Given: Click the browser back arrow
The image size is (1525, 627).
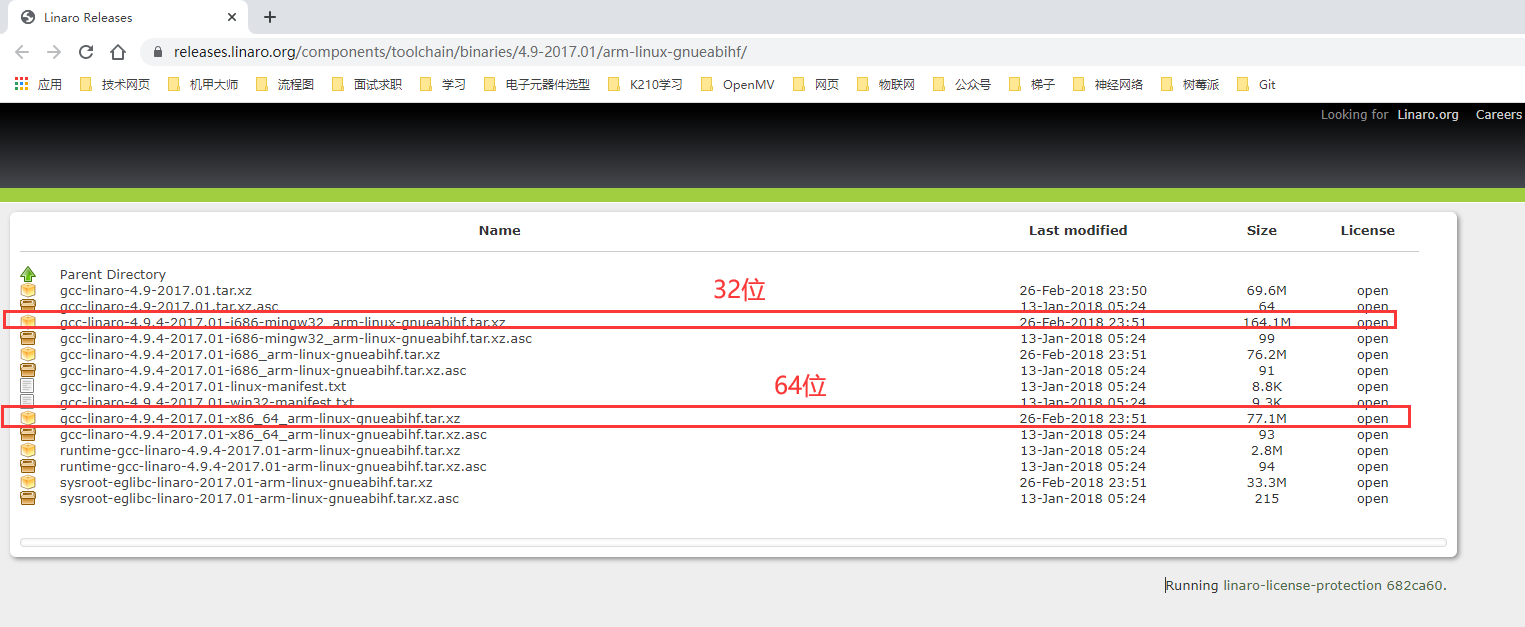Looking at the screenshot, I should coord(22,52).
